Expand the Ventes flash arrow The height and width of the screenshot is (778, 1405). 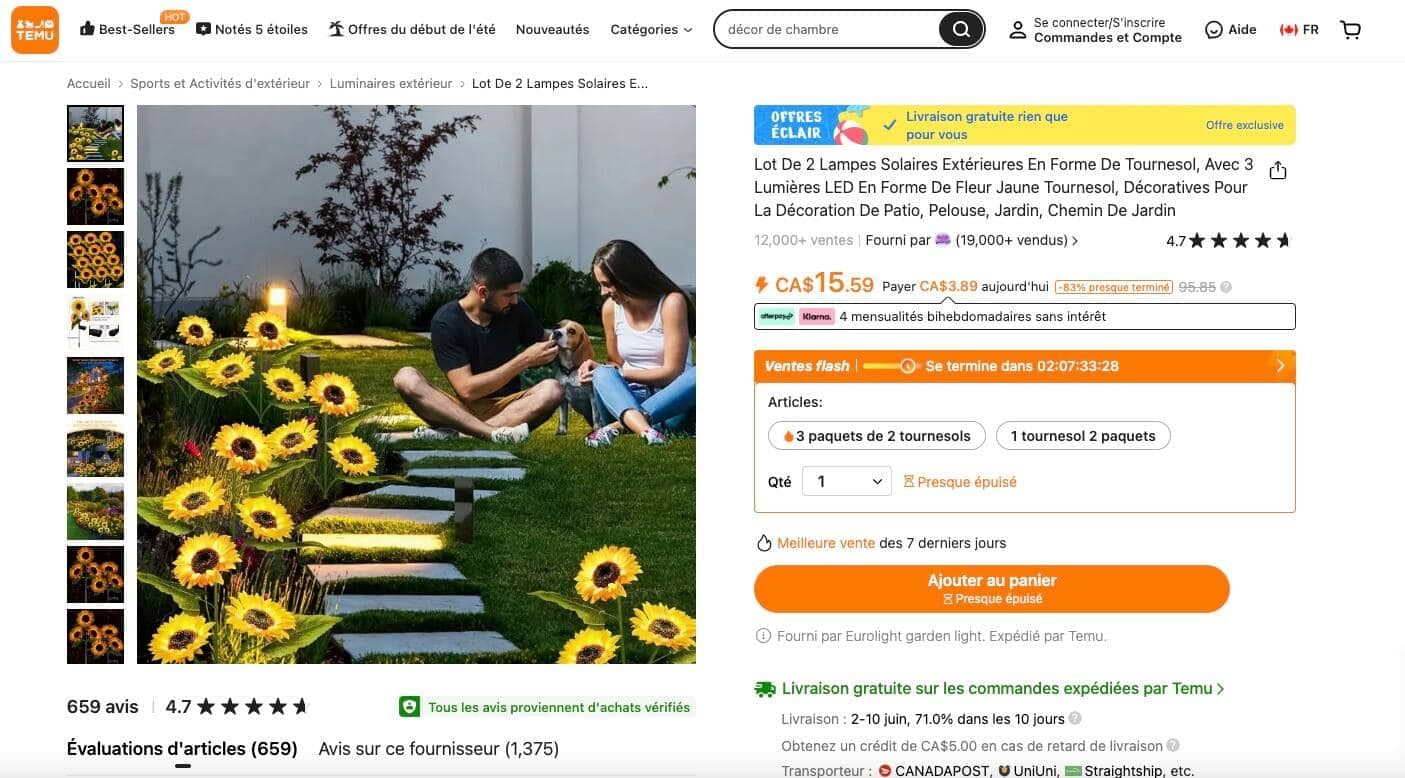pos(1281,366)
